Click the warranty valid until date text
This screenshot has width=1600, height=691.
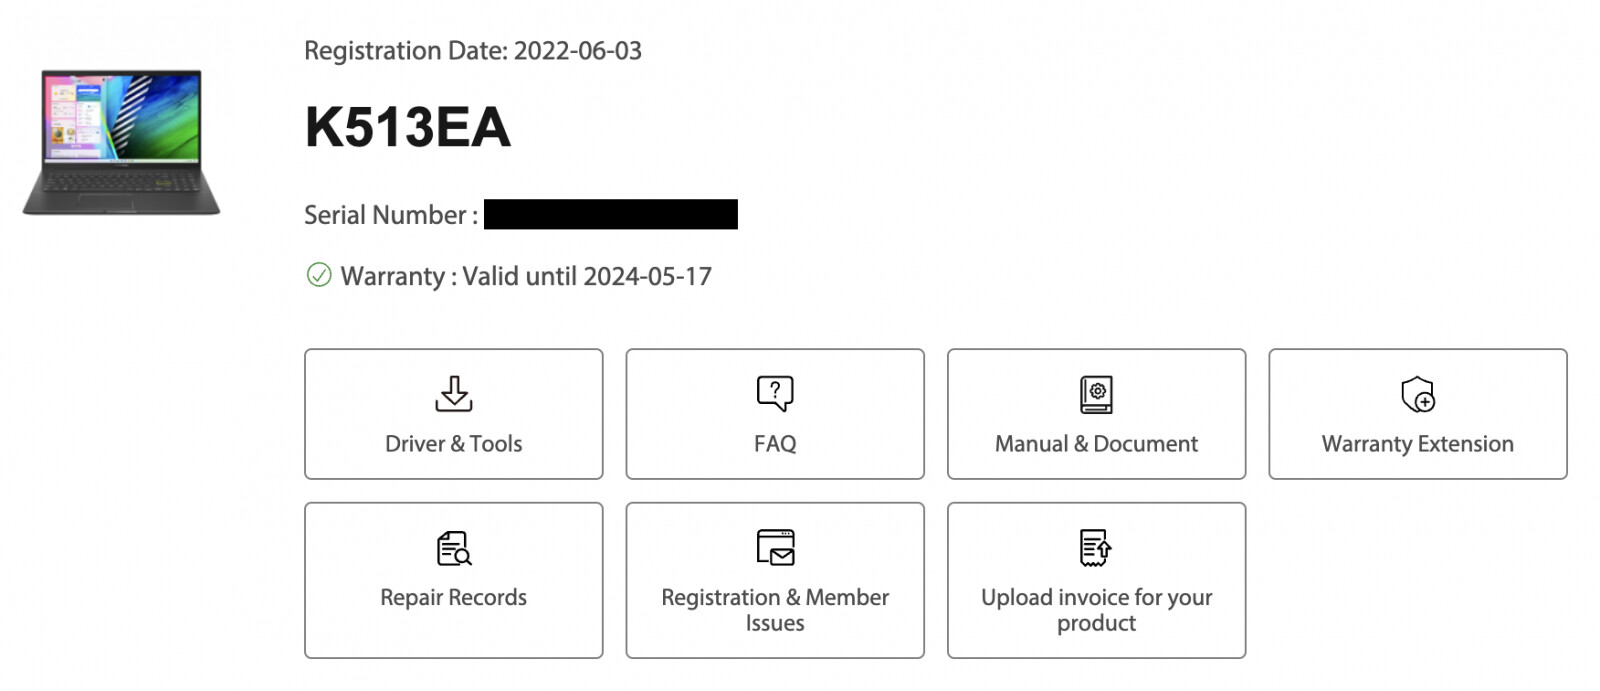[526, 276]
